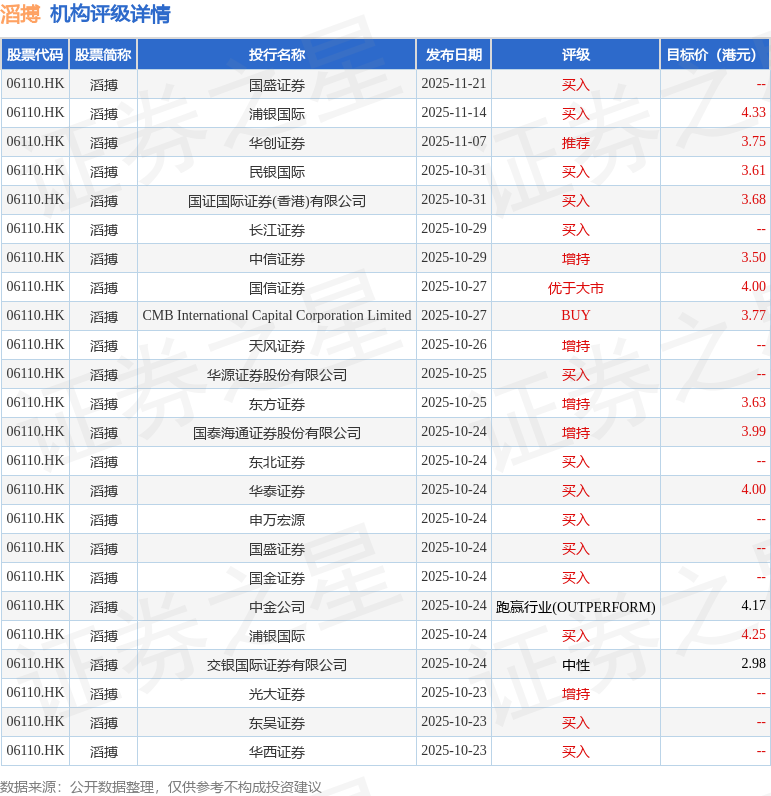The height and width of the screenshot is (796, 771).
Task: Click the 跑赢行业(OUTPERFORM) rating cell
Action: click(x=576, y=607)
